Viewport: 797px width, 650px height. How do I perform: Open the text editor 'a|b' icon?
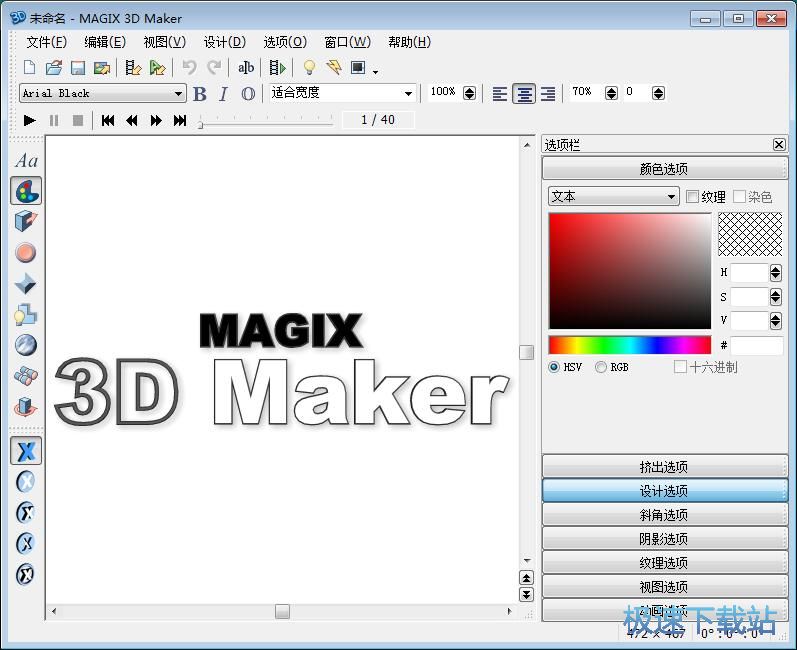246,67
